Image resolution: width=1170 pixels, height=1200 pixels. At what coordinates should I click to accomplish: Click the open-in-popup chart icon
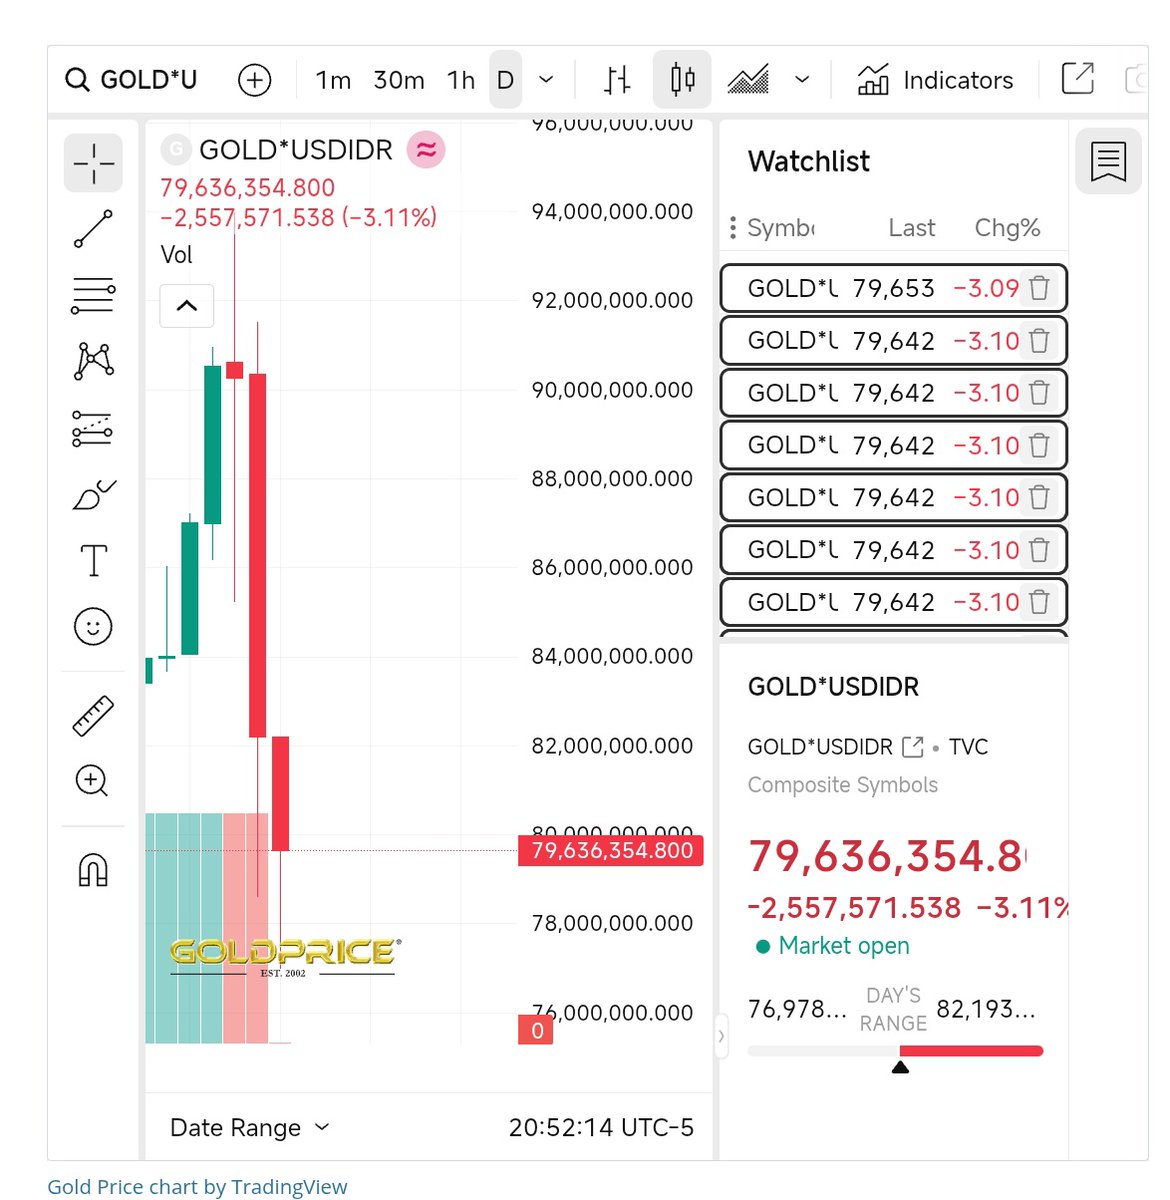coord(1077,80)
